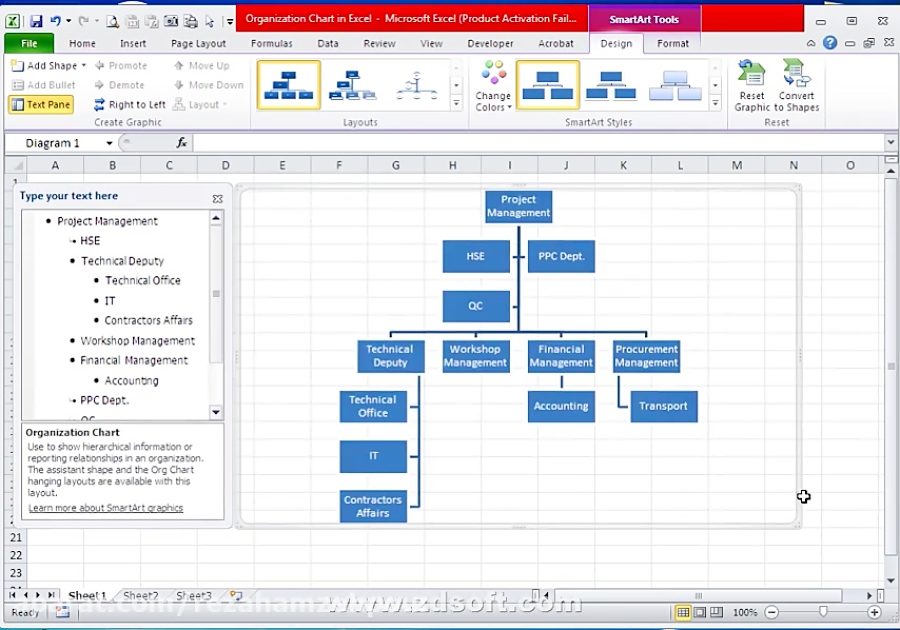
Task: Expand the formula bar with the arrow
Action: [x=890, y=142]
